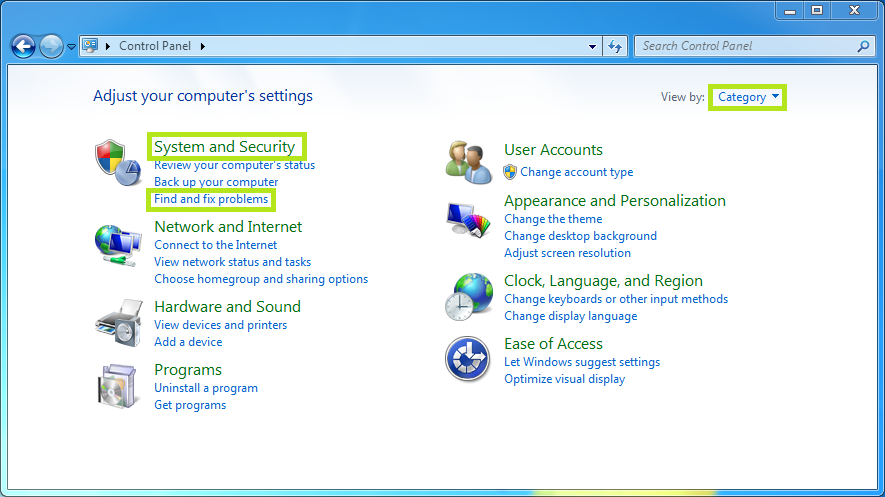Click the Ease of Access icon

click(x=467, y=359)
